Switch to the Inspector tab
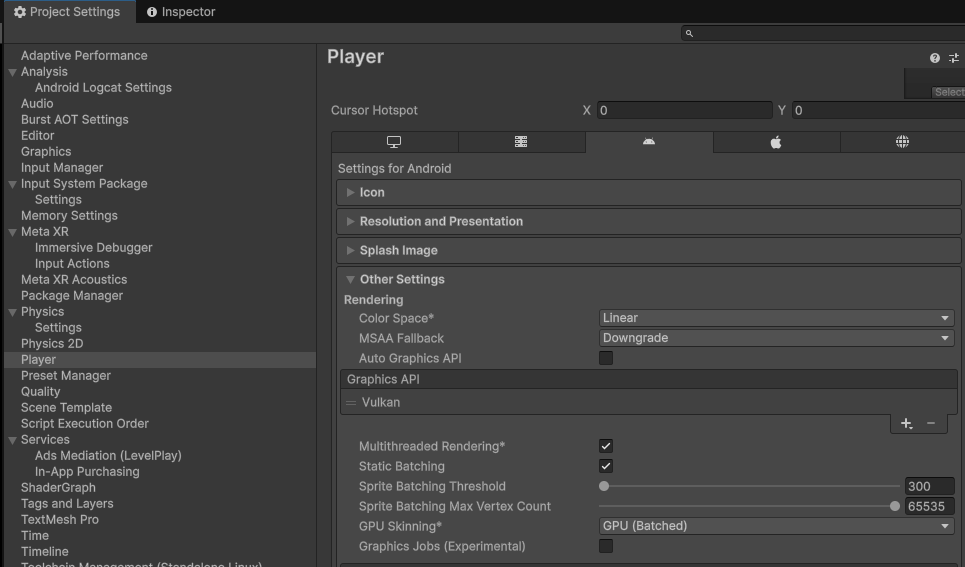The image size is (965, 567). click(181, 12)
